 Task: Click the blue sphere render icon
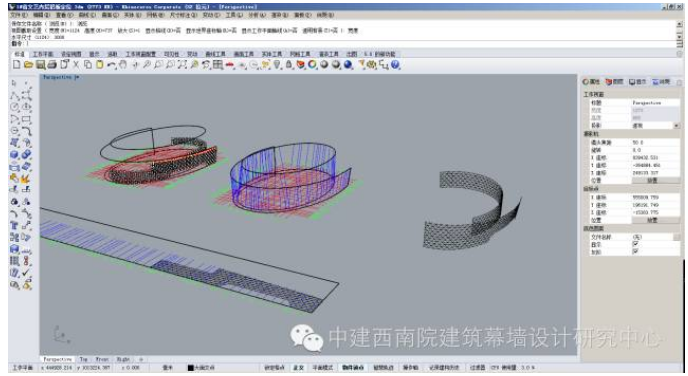[x=348, y=64]
